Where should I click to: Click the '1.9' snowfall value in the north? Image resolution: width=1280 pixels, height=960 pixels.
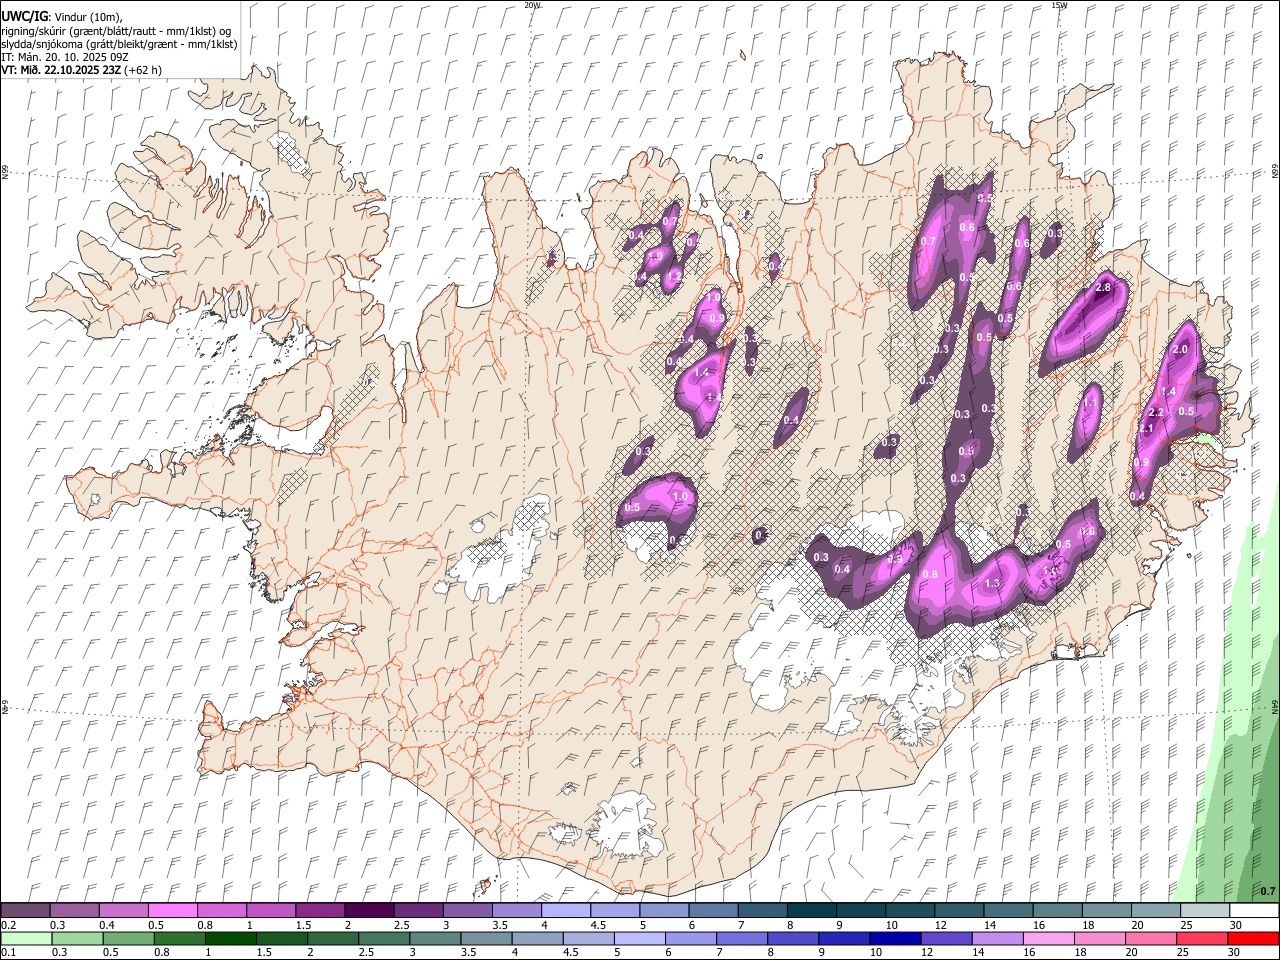(x=656, y=256)
